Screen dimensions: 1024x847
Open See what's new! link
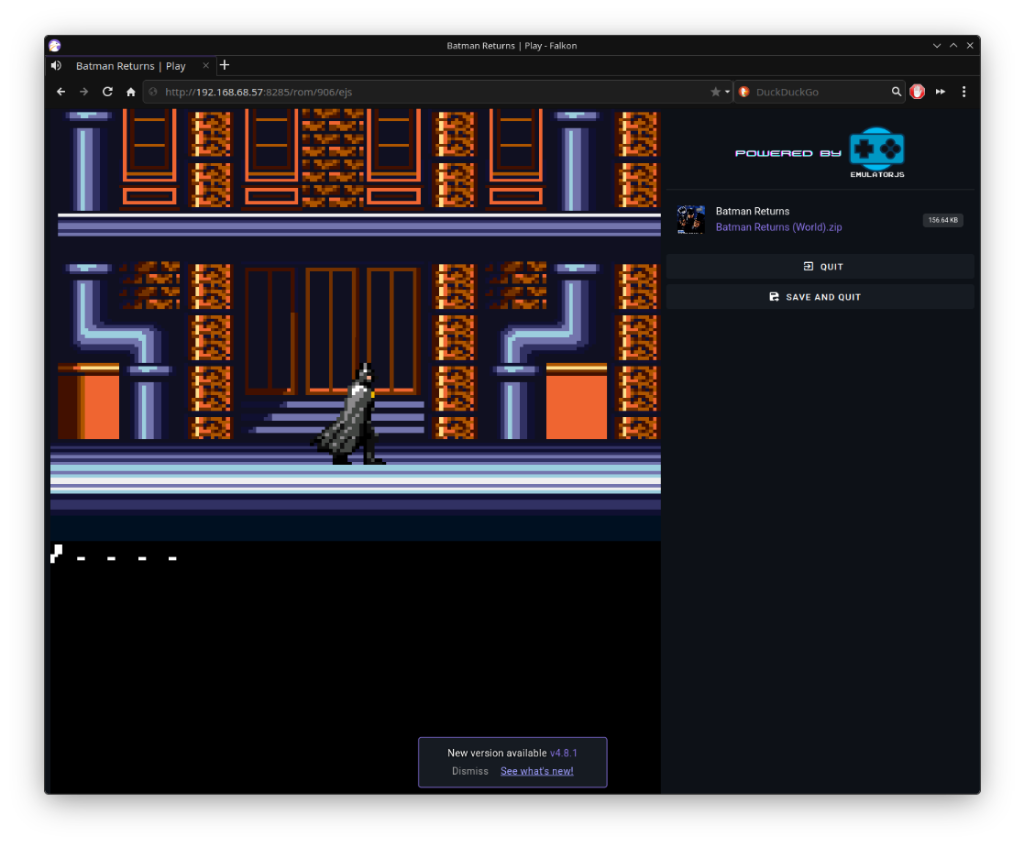(x=537, y=771)
